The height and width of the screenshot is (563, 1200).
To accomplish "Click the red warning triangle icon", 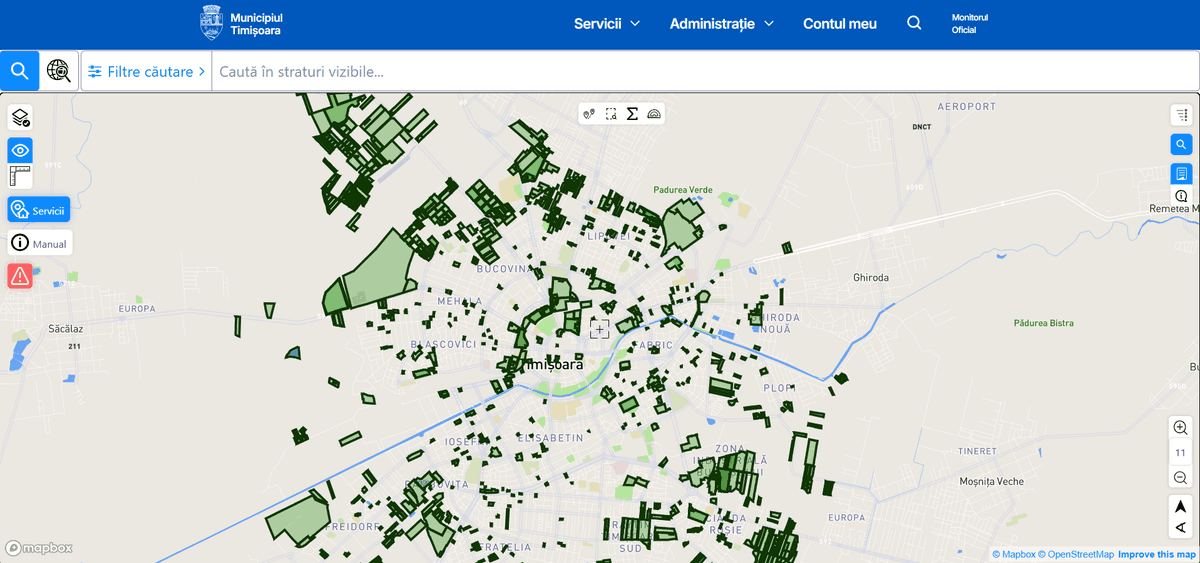I will pos(21,275).
